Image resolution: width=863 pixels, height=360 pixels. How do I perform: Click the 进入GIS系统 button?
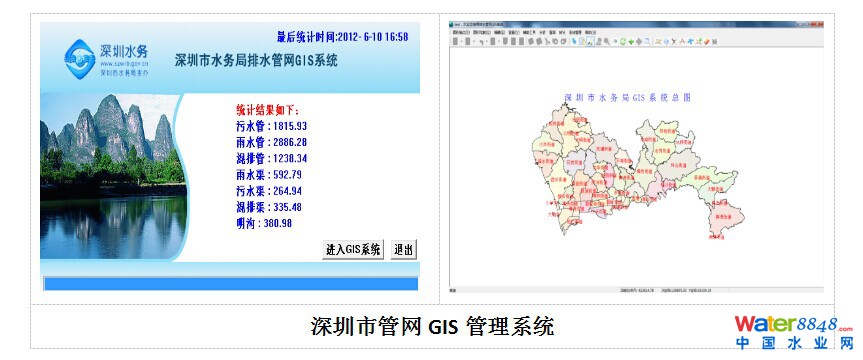coord(353,249)
